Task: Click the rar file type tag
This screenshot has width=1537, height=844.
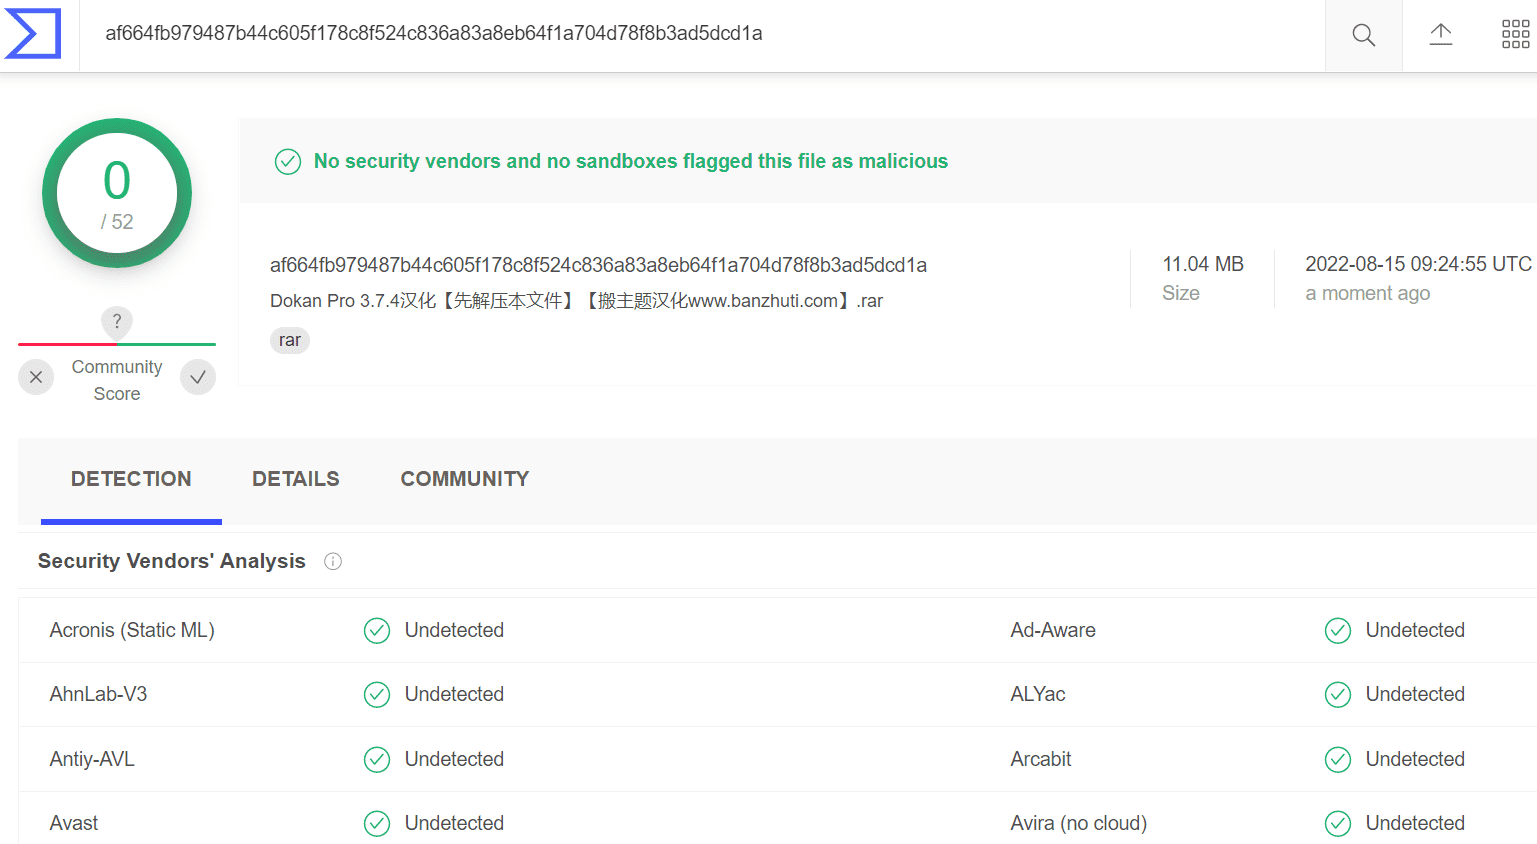Action: (290, 341)
